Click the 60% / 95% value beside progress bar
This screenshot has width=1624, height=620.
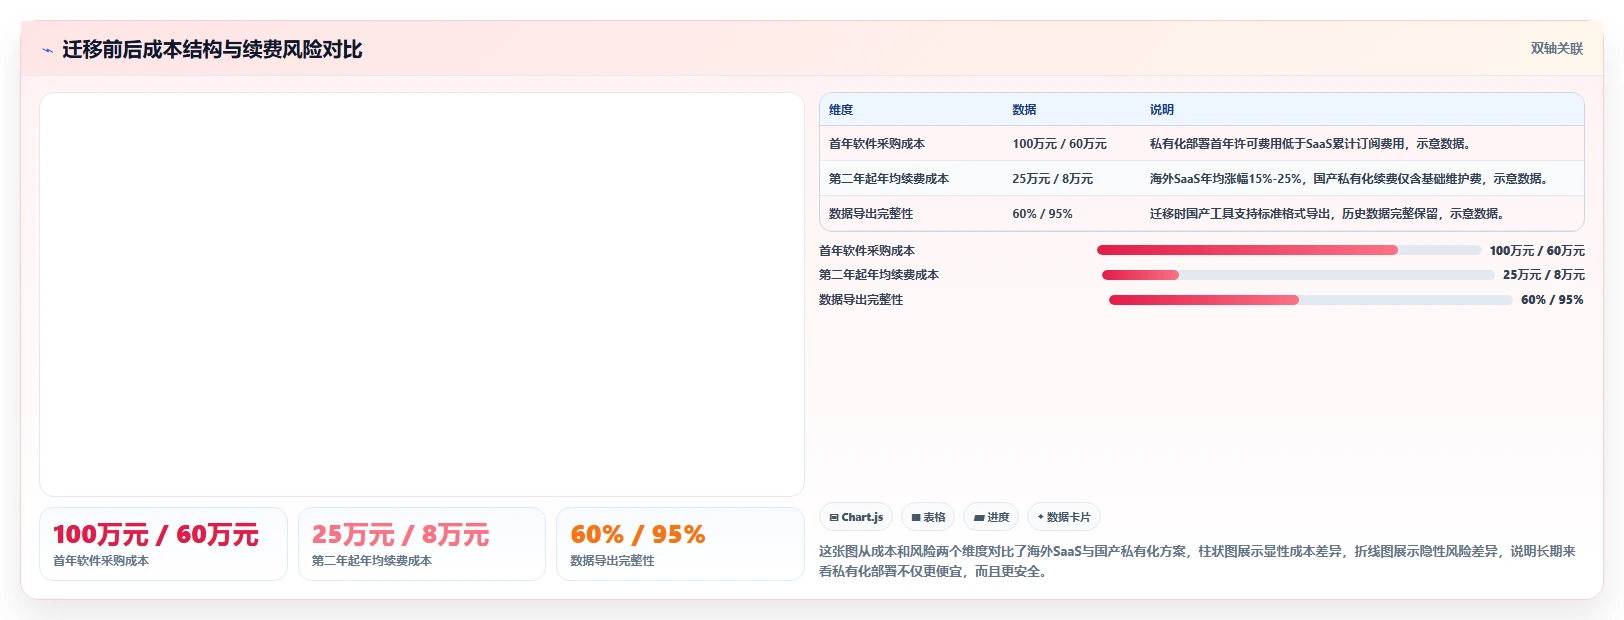(x=1553, y=300)
